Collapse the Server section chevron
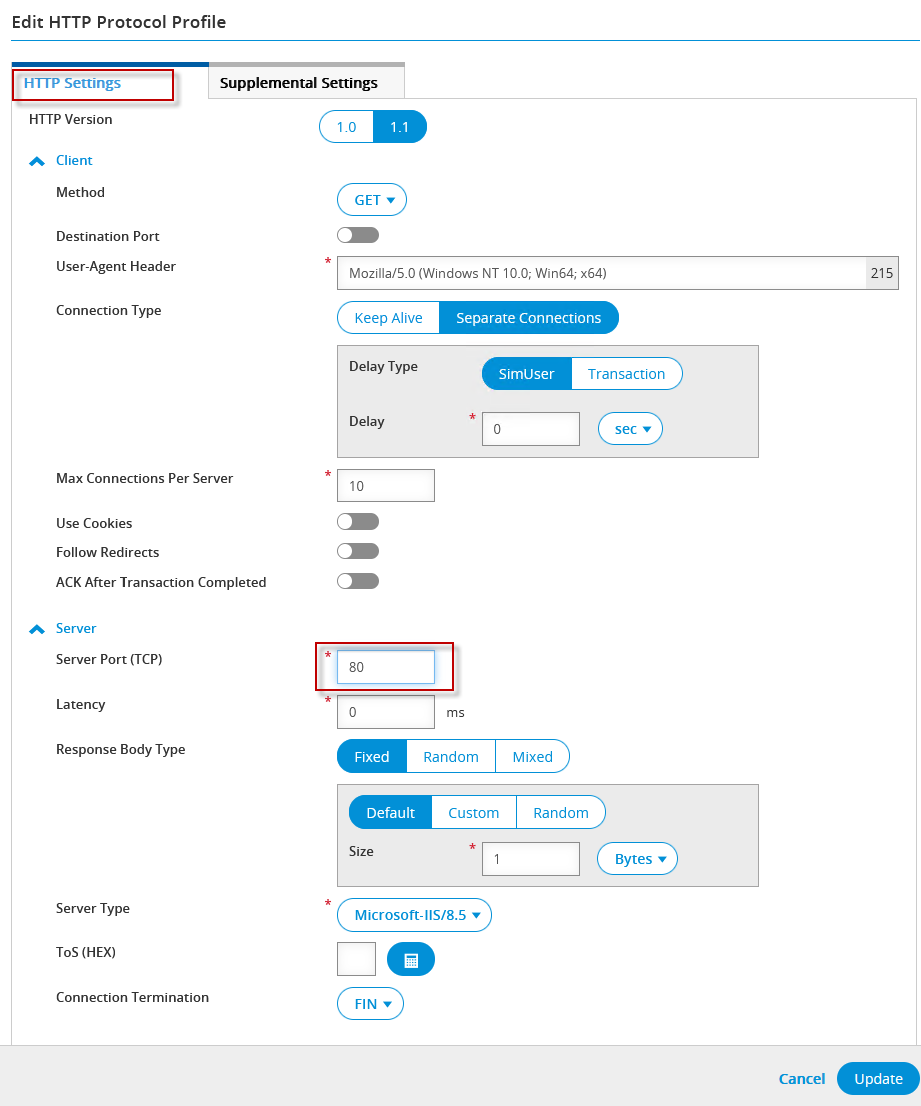 (37, 629)
